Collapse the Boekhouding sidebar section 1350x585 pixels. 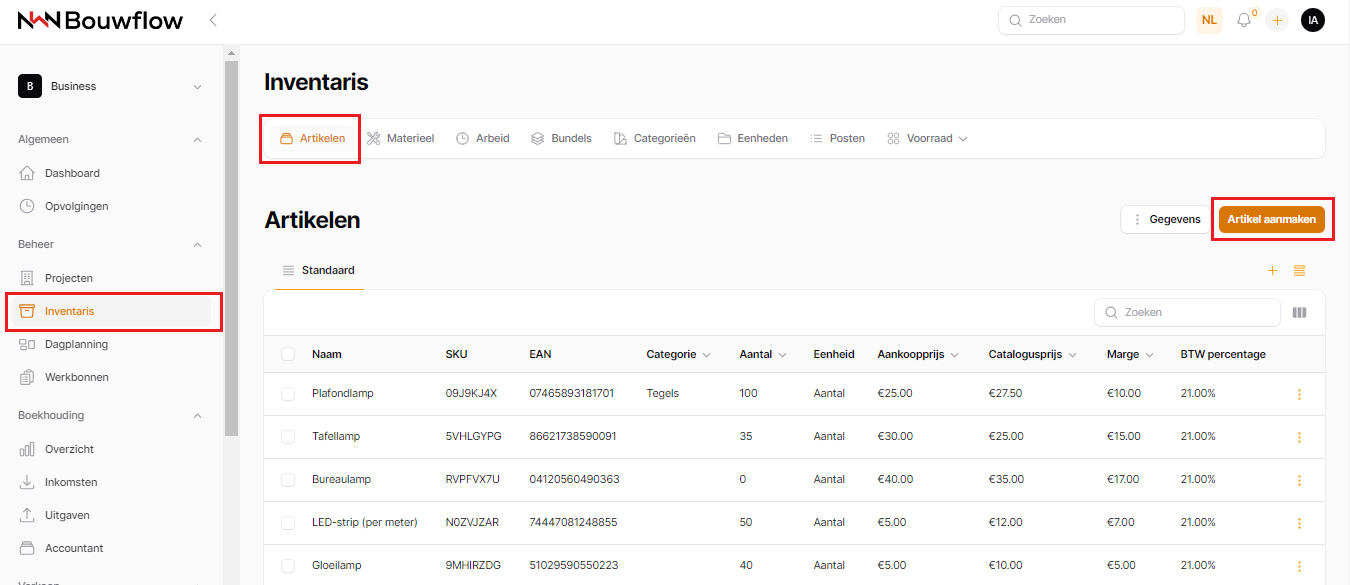click(197, 415)
